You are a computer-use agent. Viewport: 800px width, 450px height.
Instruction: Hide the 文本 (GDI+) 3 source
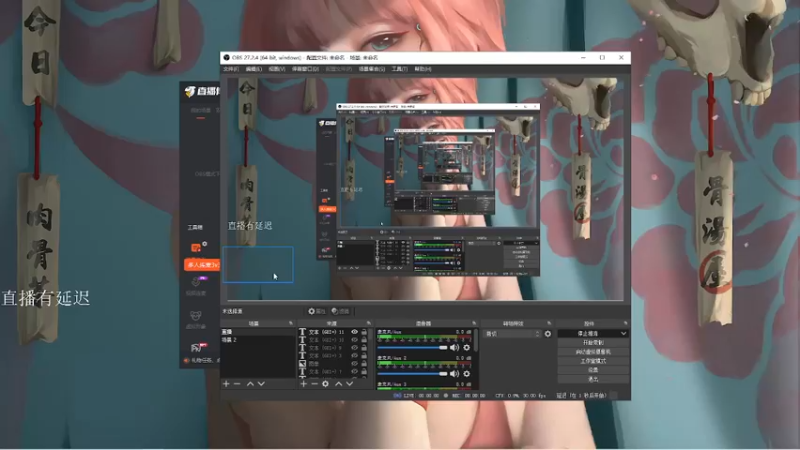tap(354, 356)
